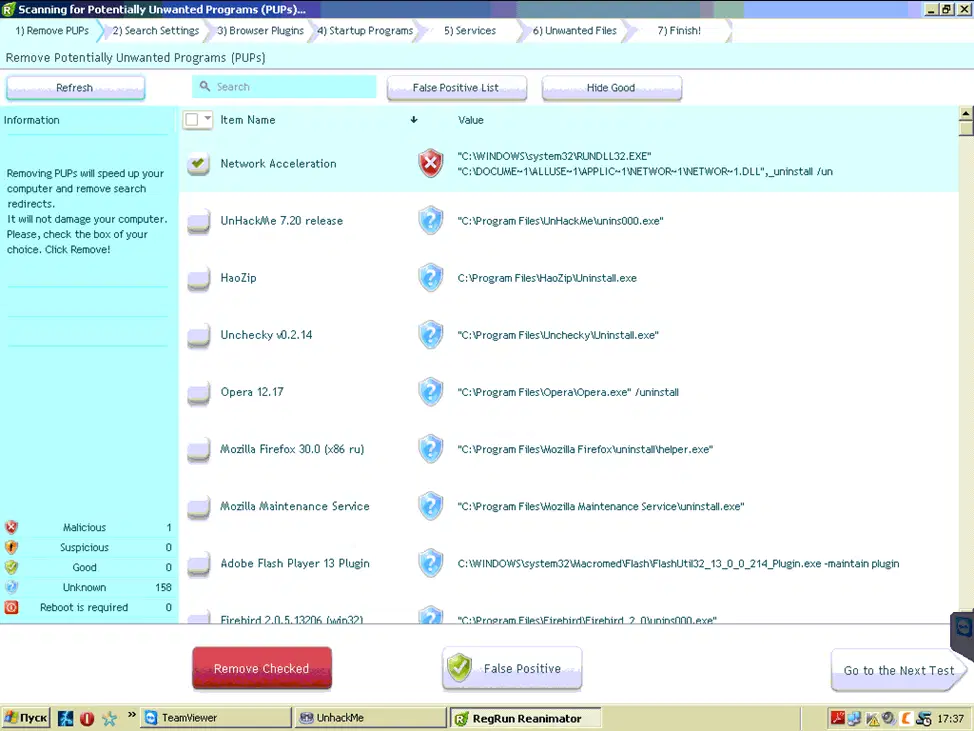
Task: Toggle the select-all checkbox in the header
Action: [192, 119]
